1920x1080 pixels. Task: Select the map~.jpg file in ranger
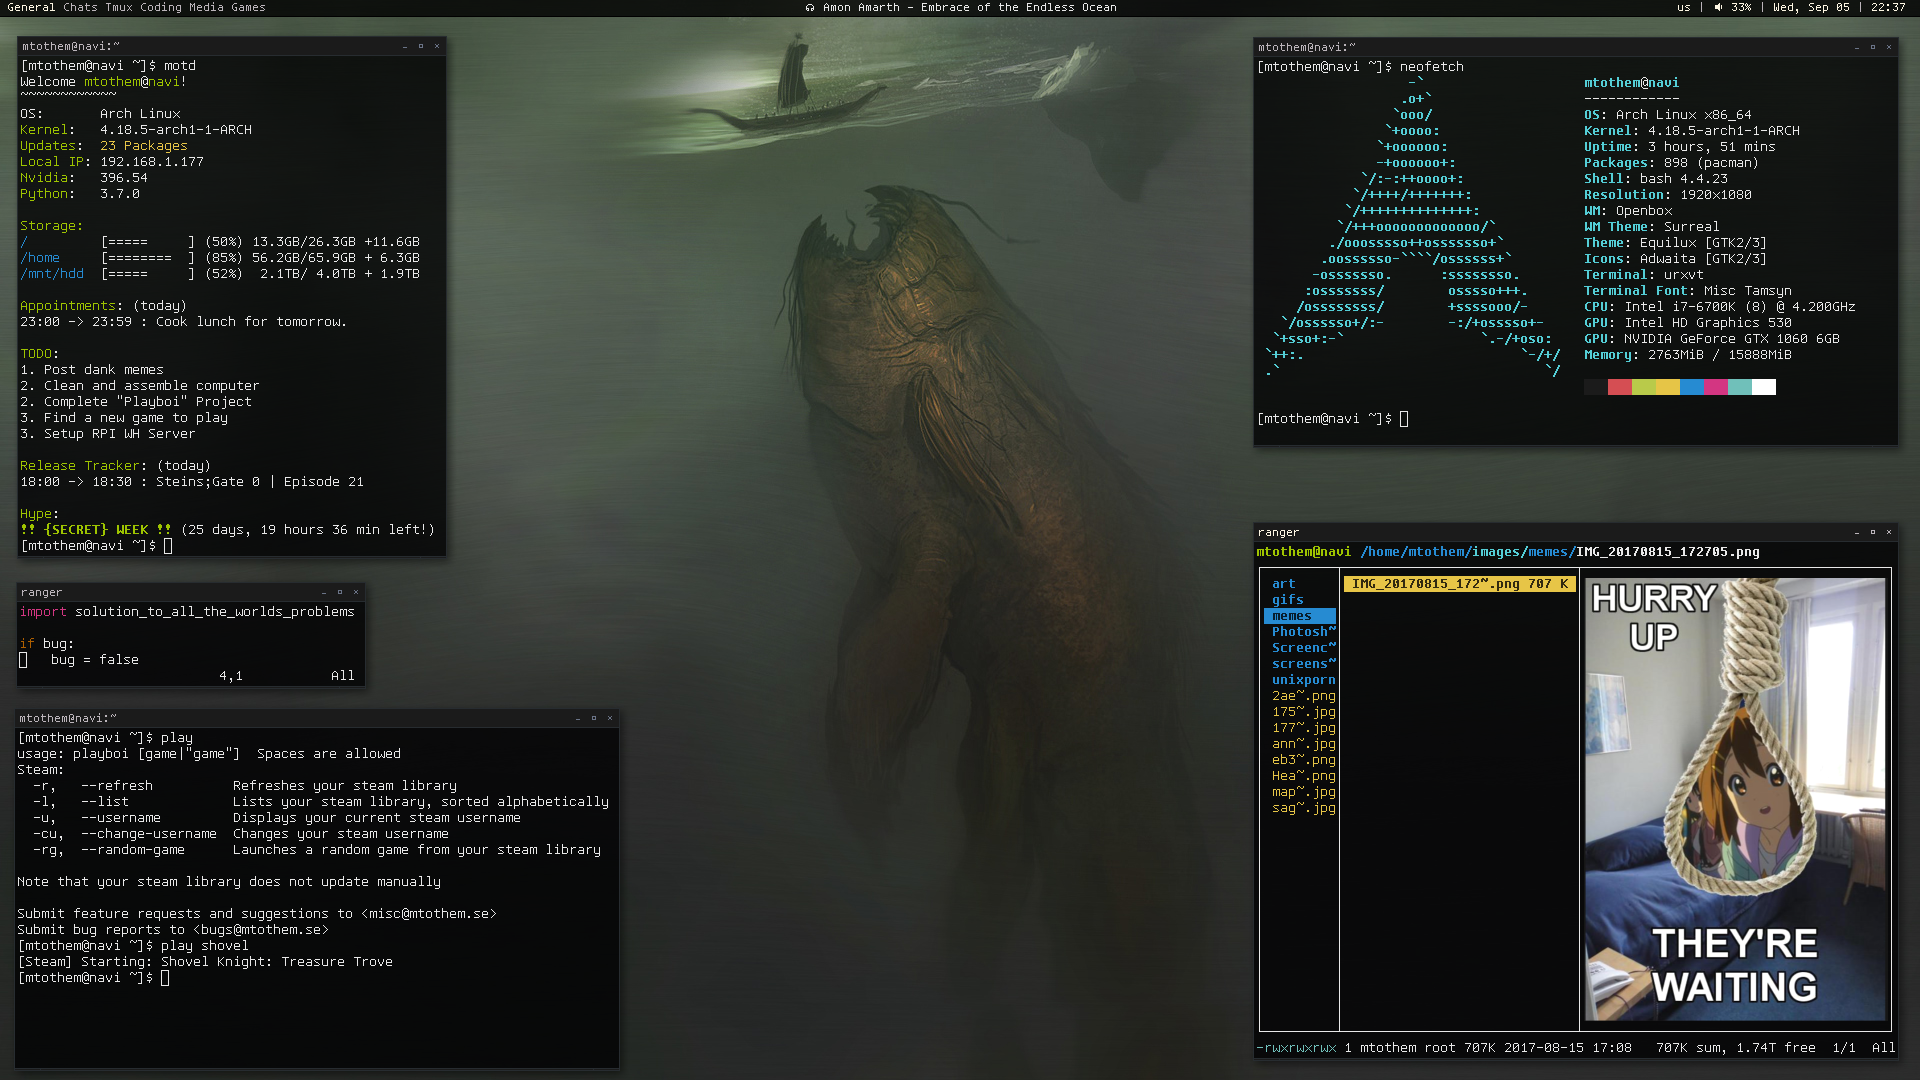pyautogui.click(x=1304, y=792)
